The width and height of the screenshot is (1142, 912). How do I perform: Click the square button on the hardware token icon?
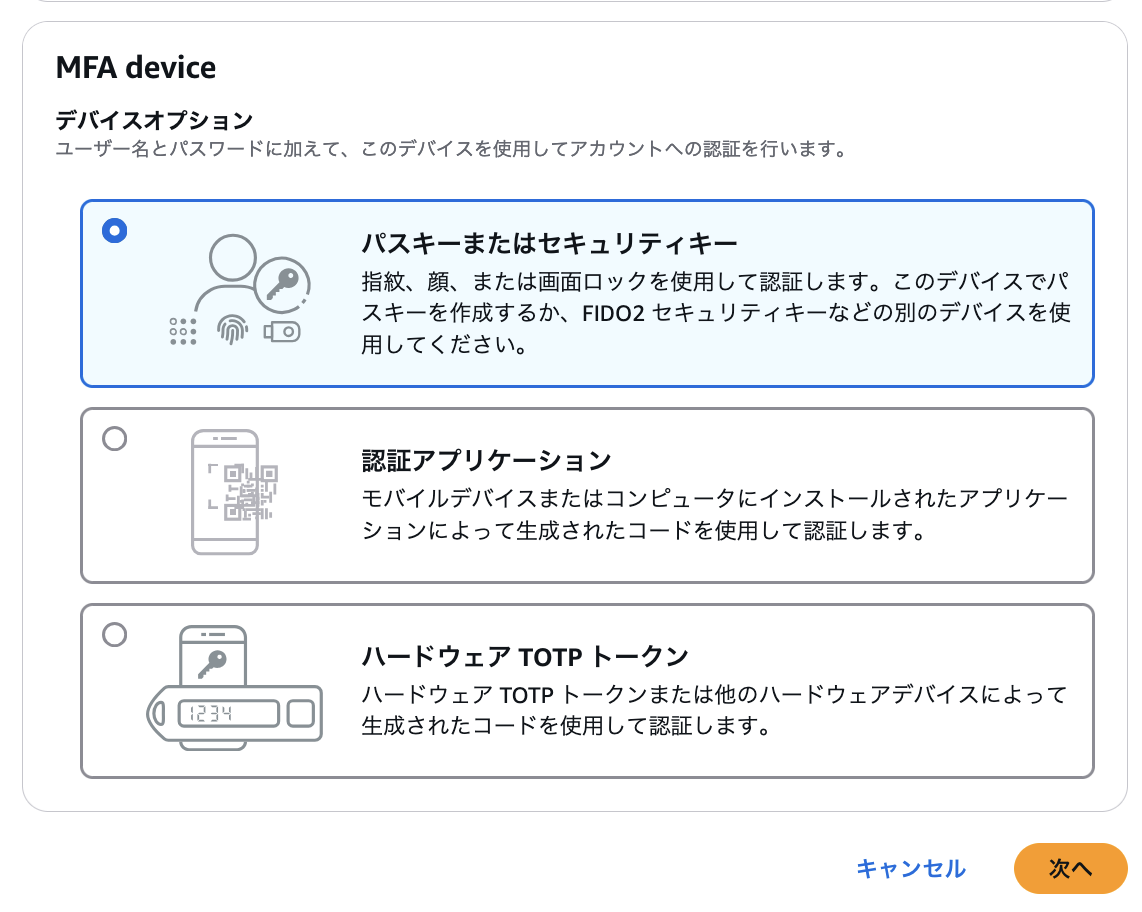click(300, 714)
